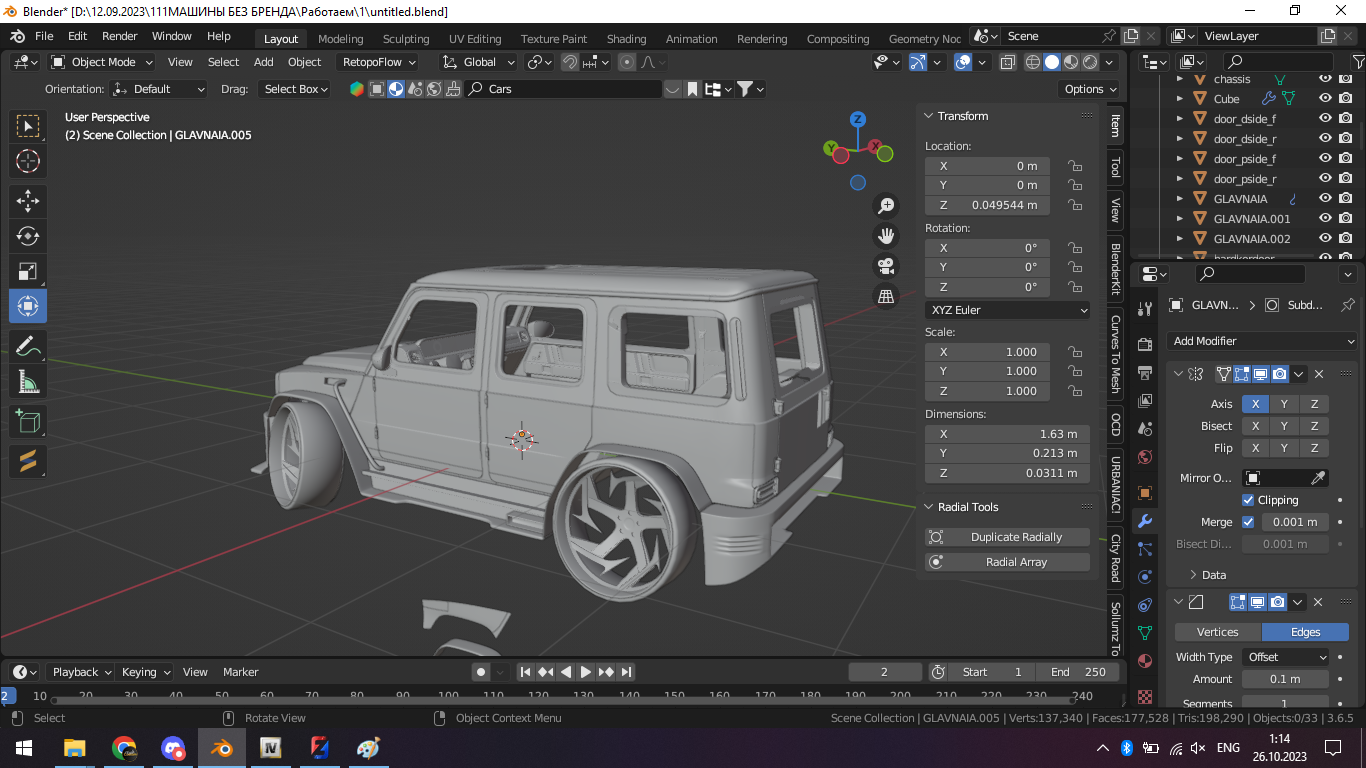Toggle Flip X axis in Mirror modifier

[1255, 448]
